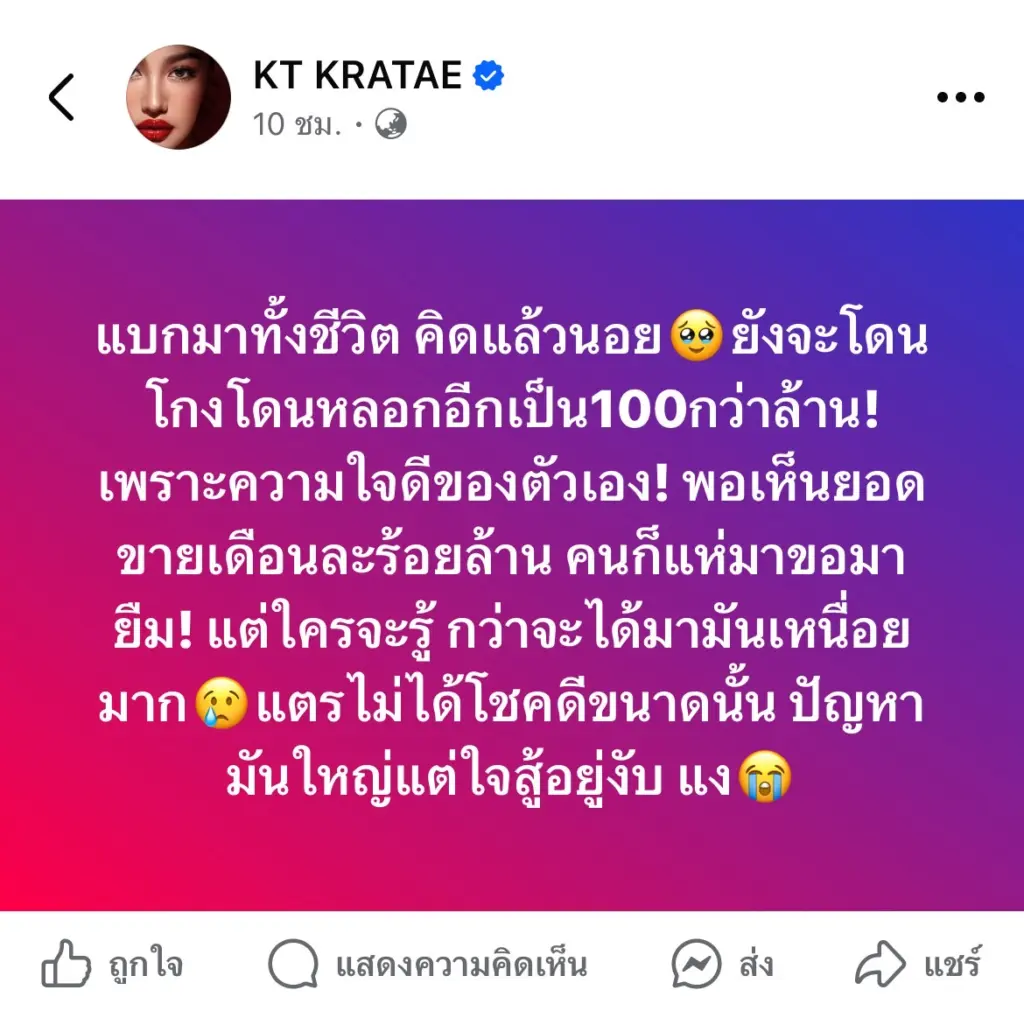
Task: Like the post with thumbs-up icon
Action: tap(66, 964)
